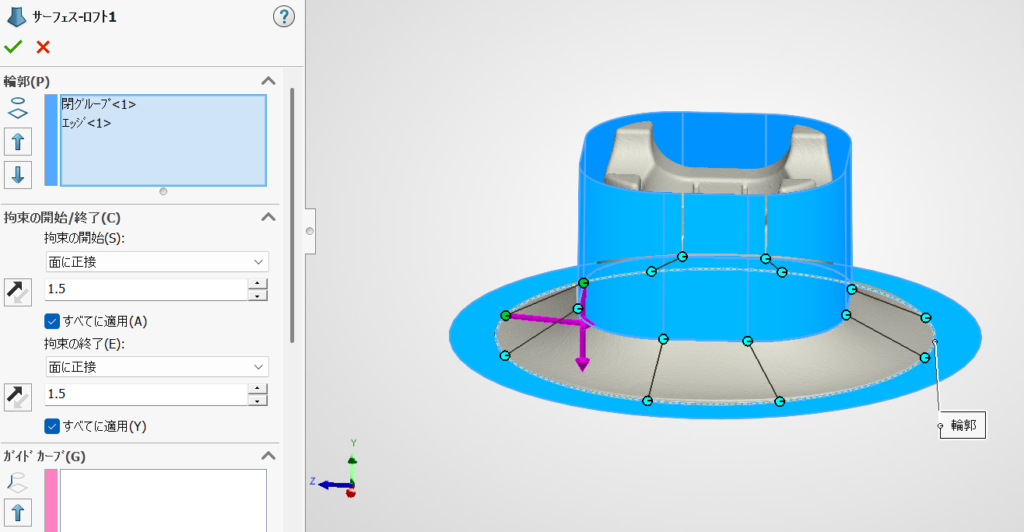Viewport: 1024px width, 532px height.
Task: Select 閉グループ<1> in profile list
Action: [x=99, y=104]
